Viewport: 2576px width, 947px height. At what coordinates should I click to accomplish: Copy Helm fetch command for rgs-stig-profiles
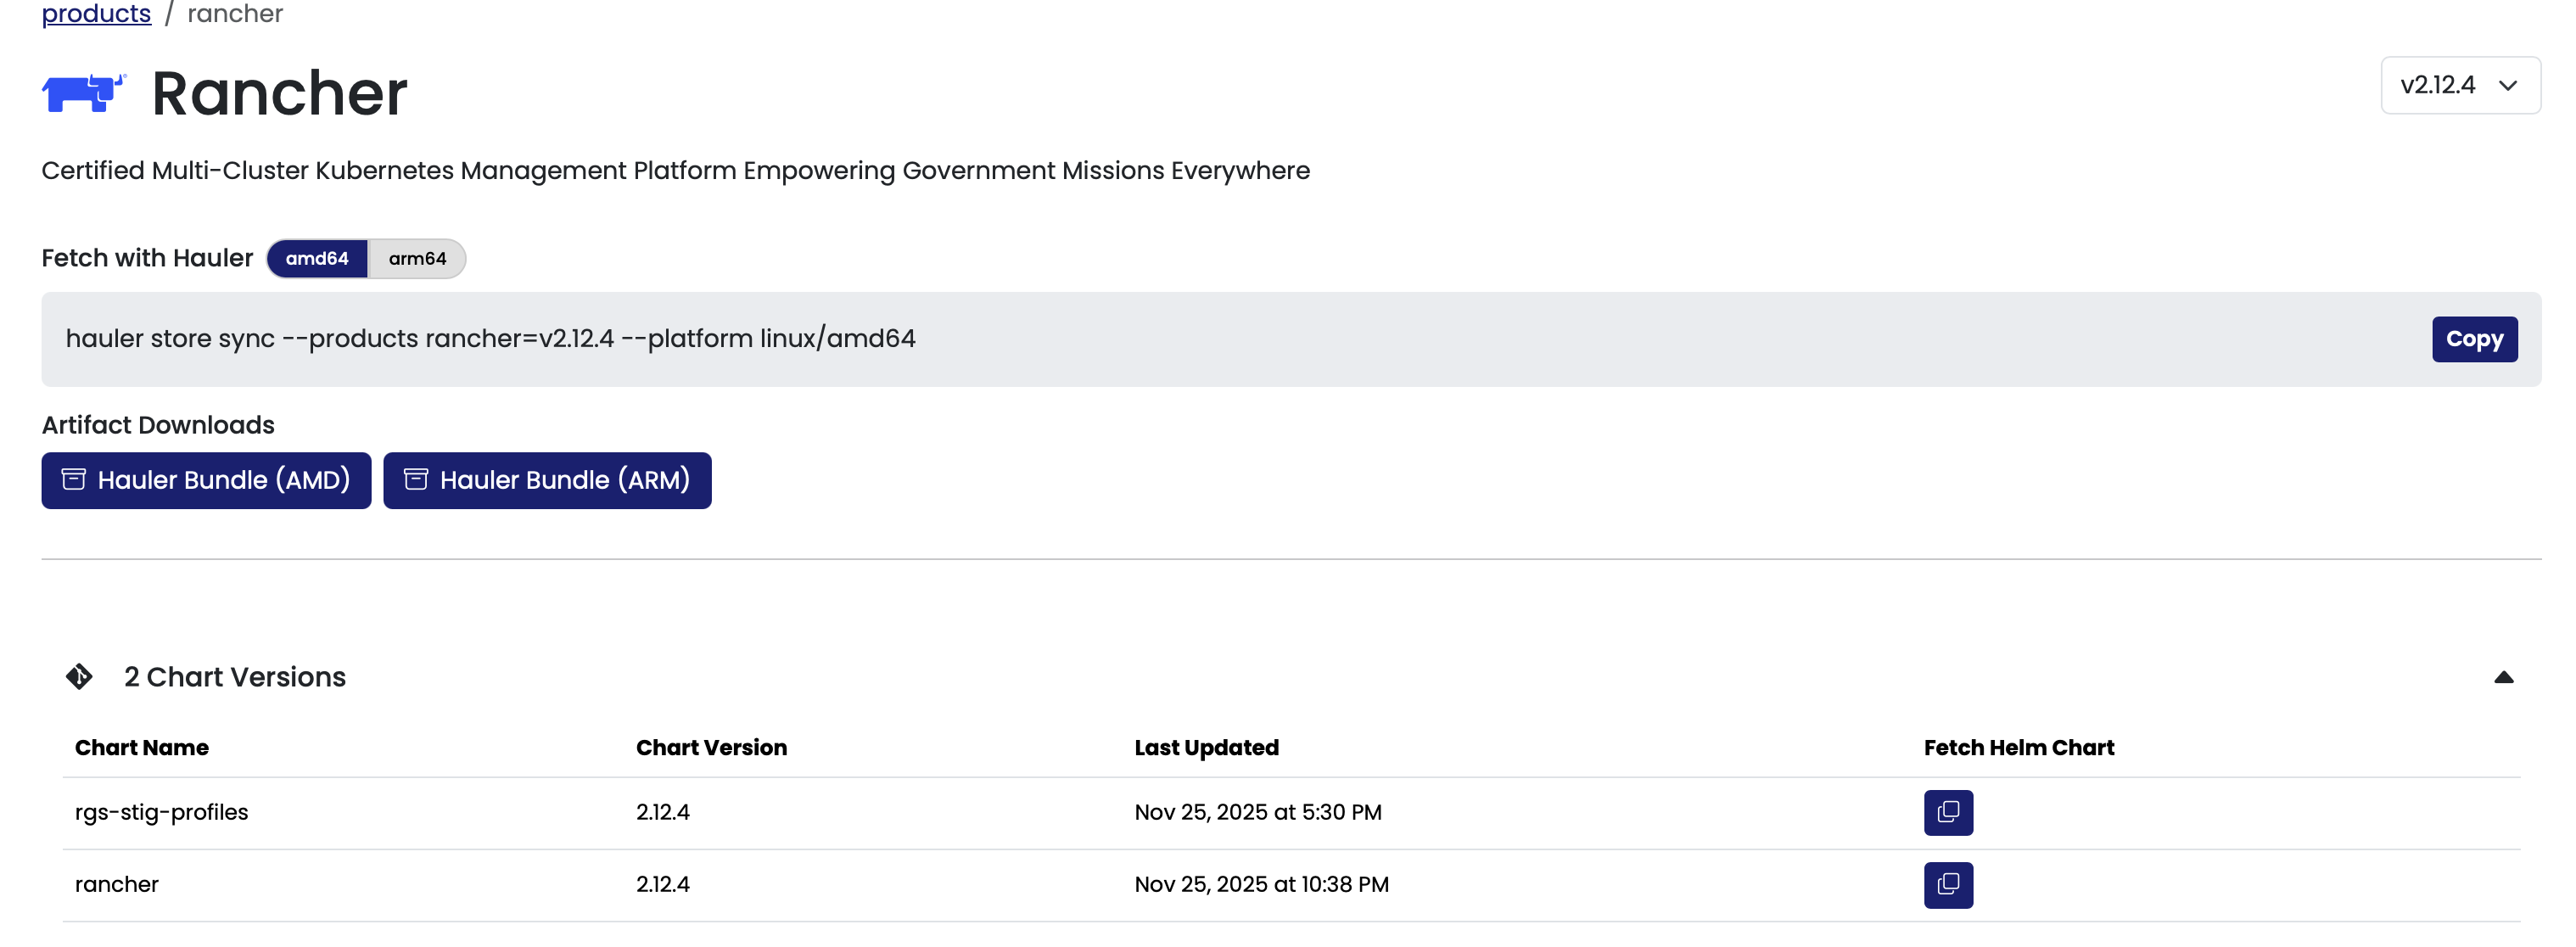1947,812
